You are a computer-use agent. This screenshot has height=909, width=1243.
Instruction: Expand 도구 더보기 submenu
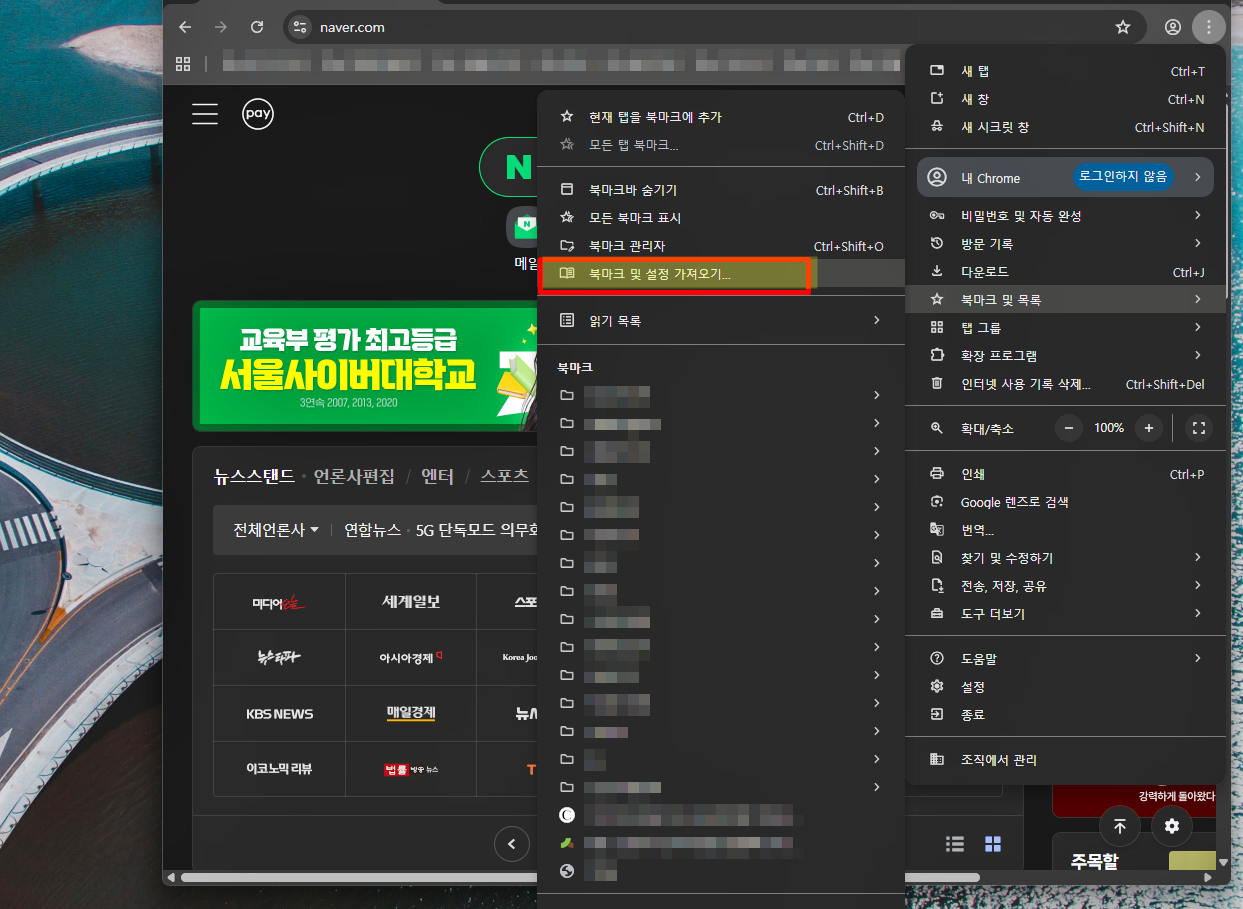(x=1067, y=614)
